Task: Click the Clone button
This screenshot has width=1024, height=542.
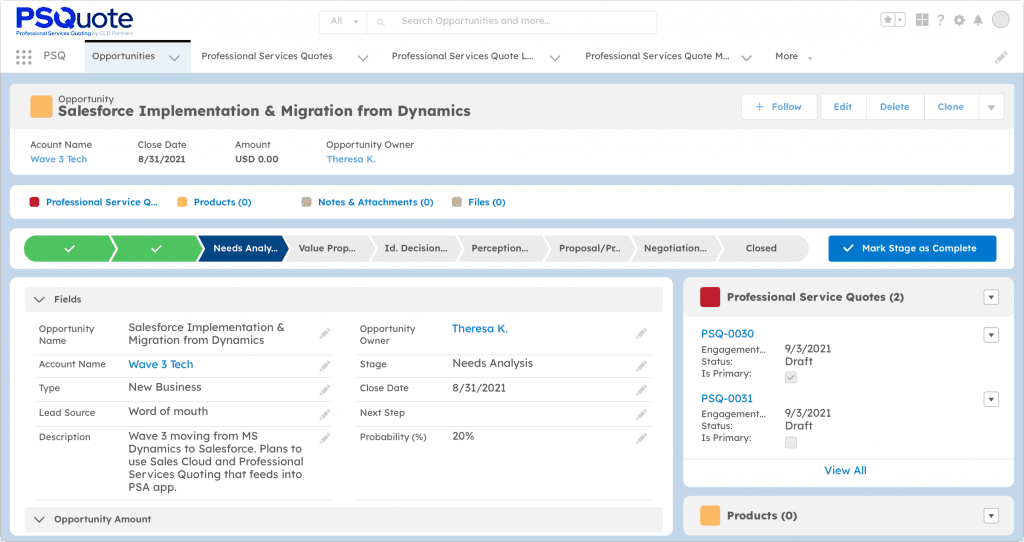Action: click(x=951, y=107)
